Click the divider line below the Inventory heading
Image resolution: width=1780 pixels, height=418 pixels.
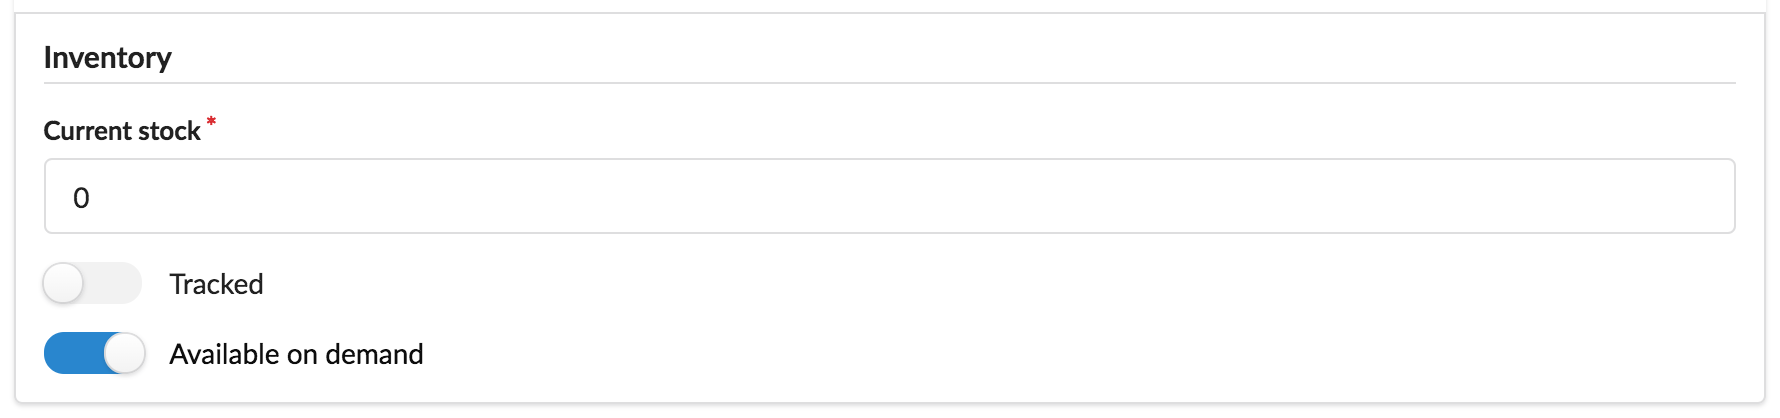click(x=889, y=83)
